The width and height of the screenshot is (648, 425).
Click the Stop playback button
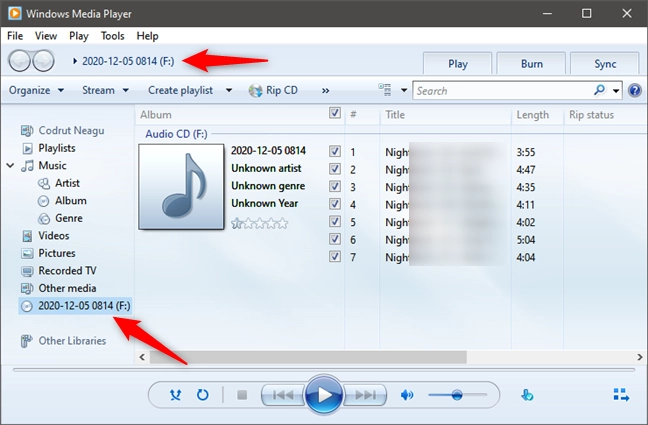point(242,395)
